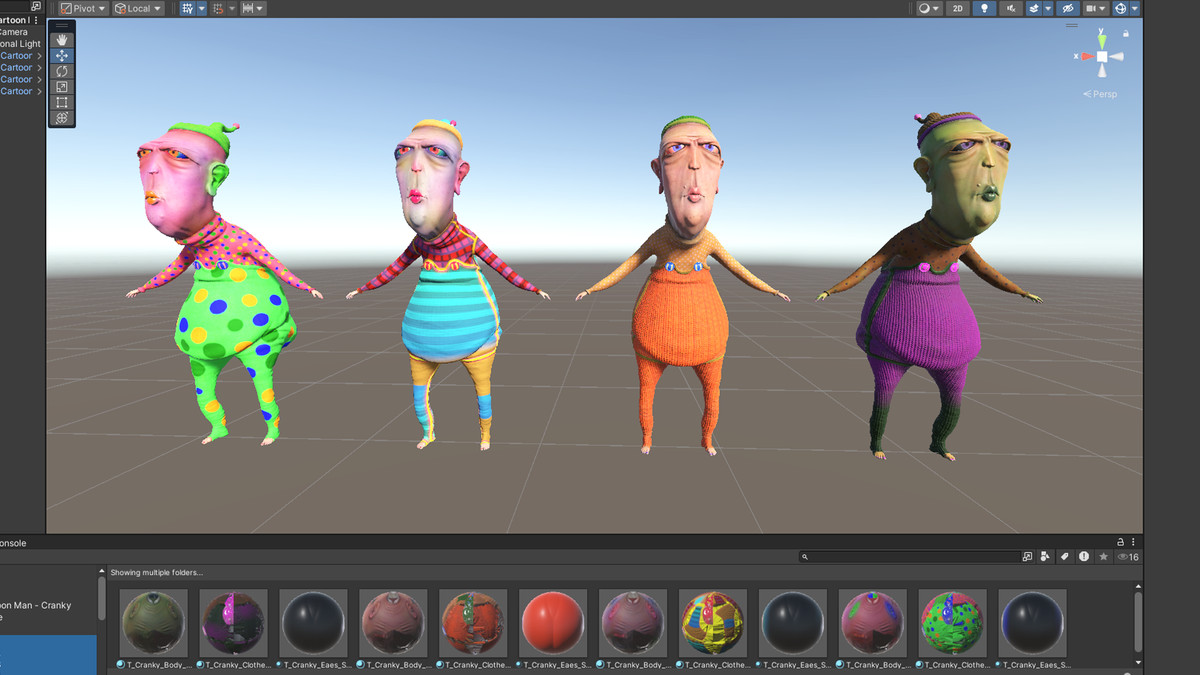Select the Move tool
The height and width of the screenshot is (675, 1200).
pyautogui.click(x=62, y=55)
